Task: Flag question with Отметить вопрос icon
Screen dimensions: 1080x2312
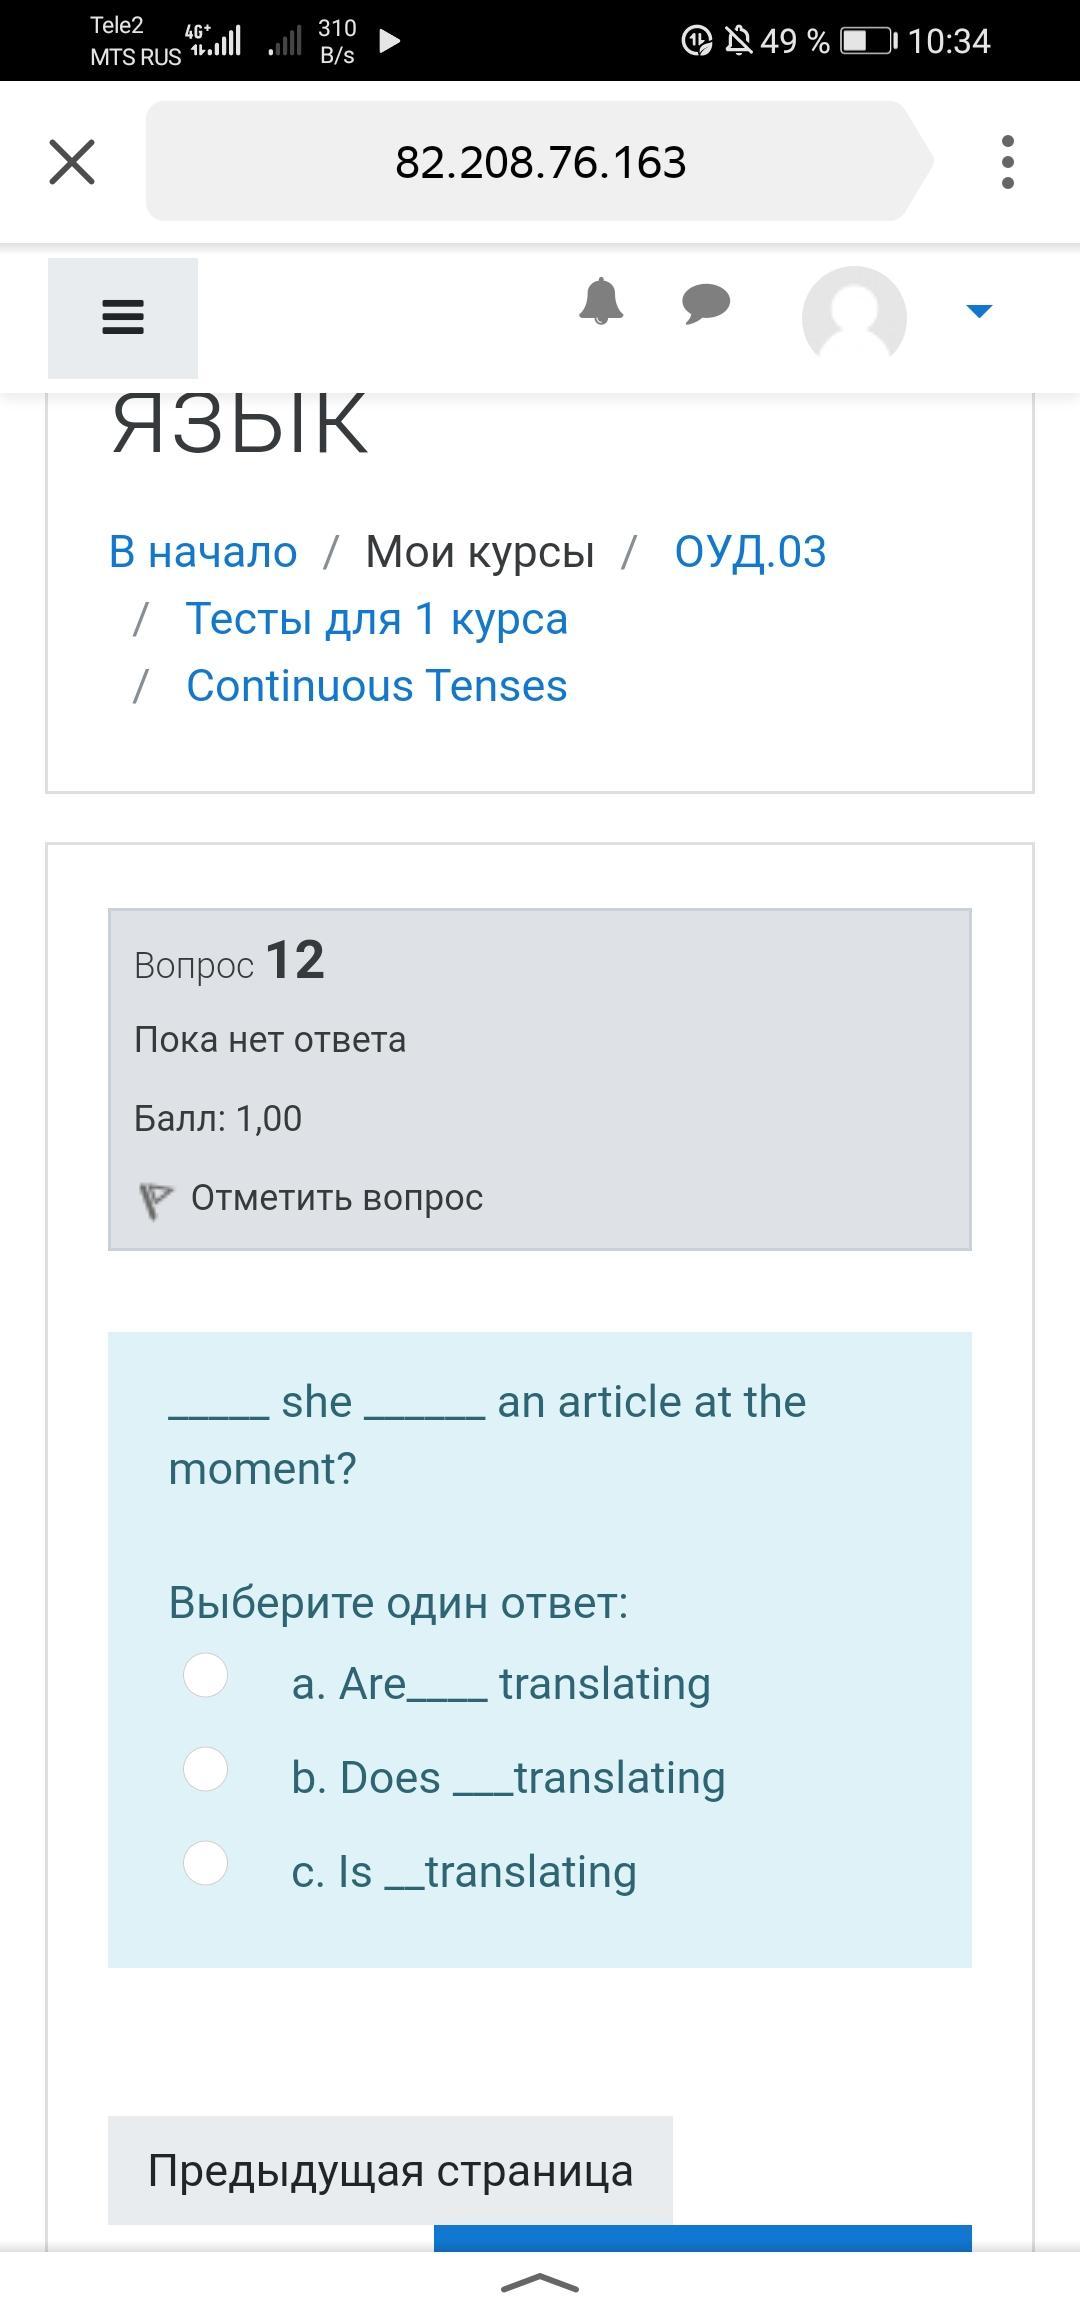Action: pos(156,1199)
